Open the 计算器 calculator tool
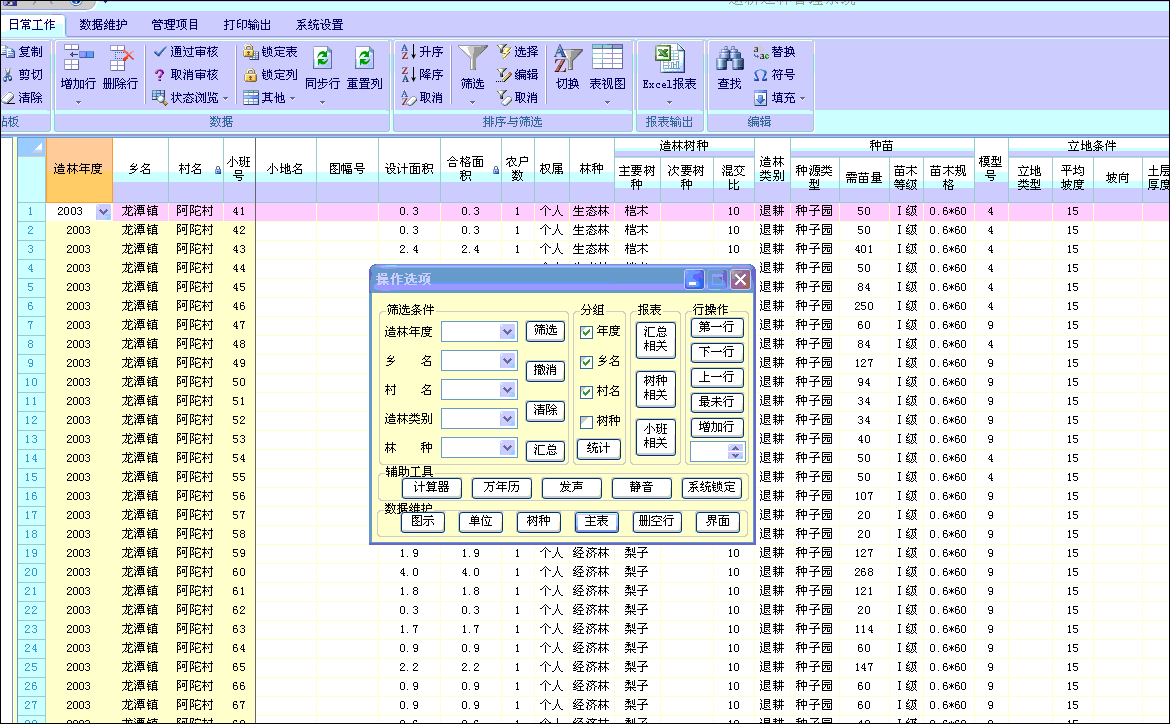The image size is (1170, 724). coord(432,488)
